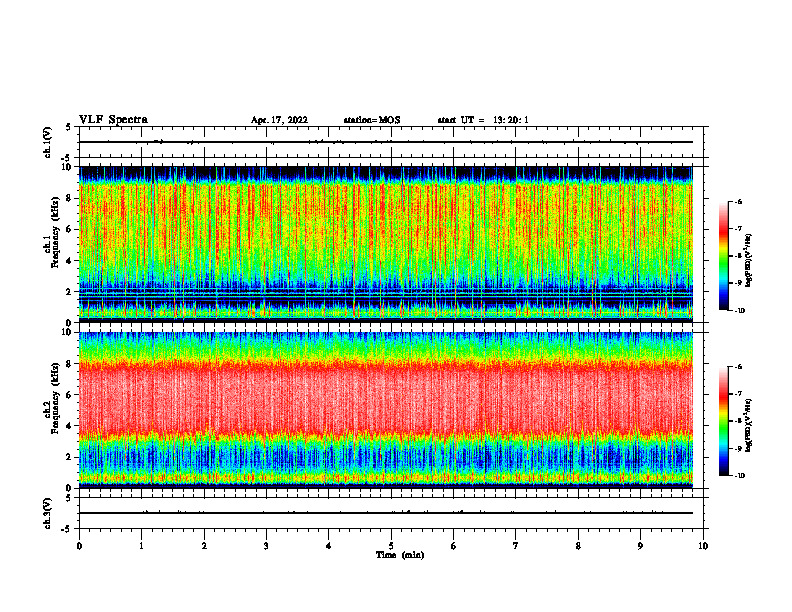Select the start UT time "13:20:1"
The height and width of the screenshot is (612, 792).
(x=511, y=120)
